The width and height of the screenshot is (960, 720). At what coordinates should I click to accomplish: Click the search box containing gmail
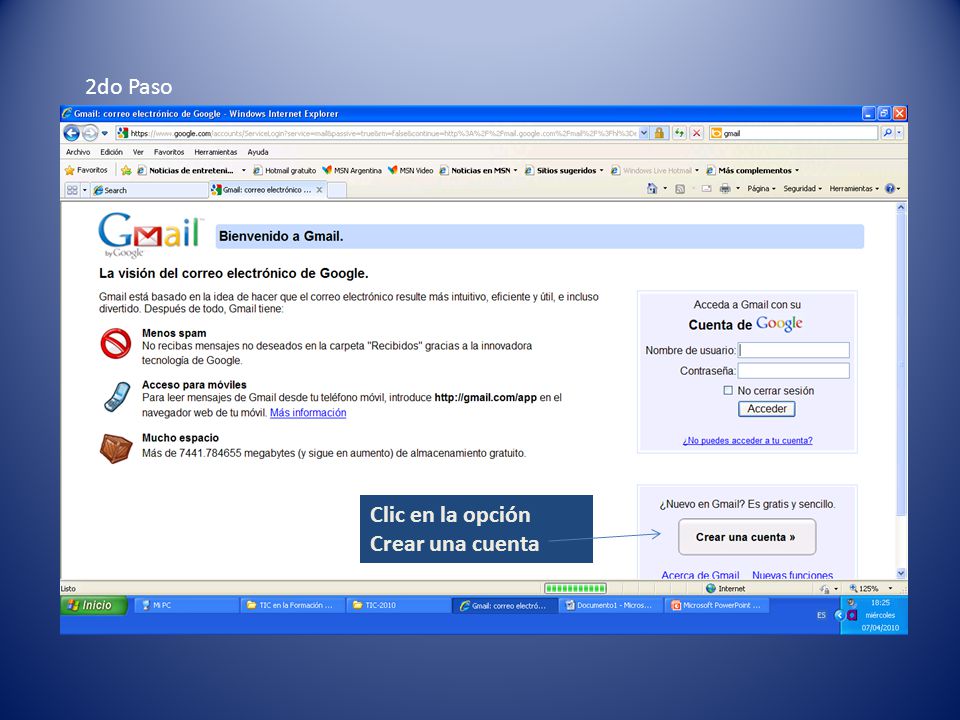click(793, 133)
